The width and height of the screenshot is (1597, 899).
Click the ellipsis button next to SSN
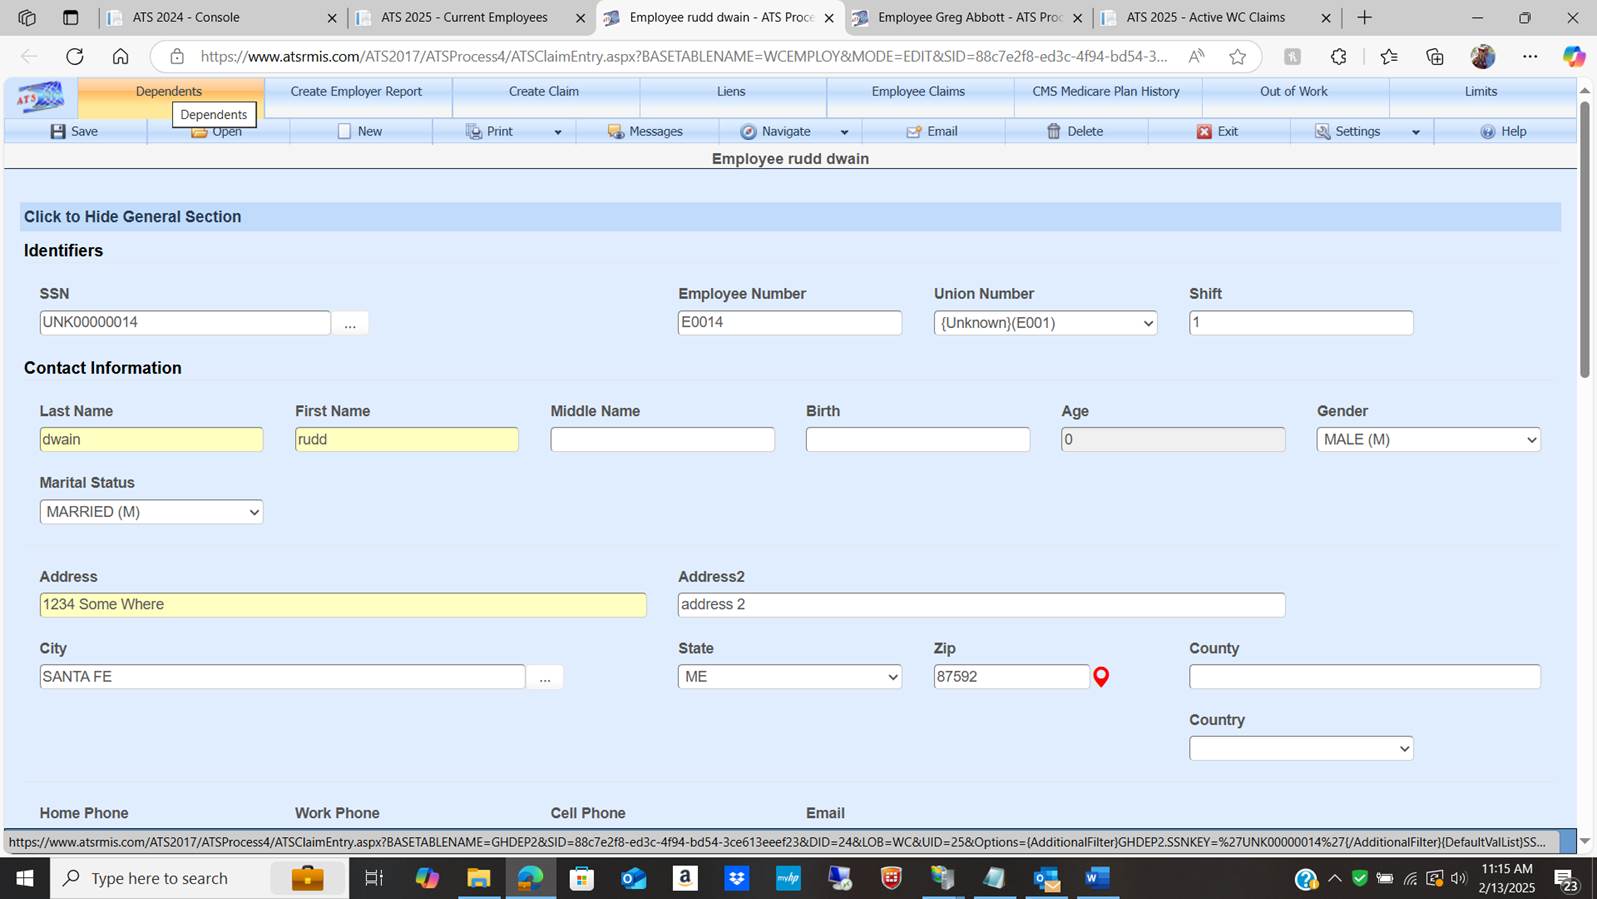click(x=350, y=324)
